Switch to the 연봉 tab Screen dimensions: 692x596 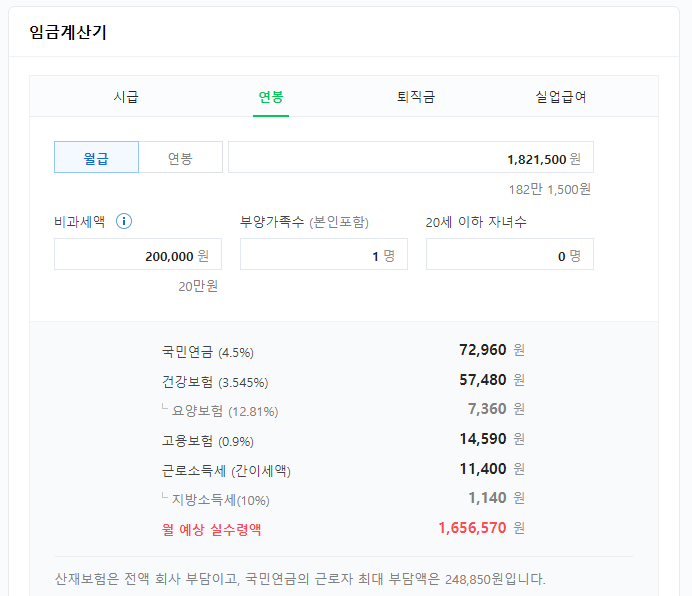tap(271, 97)
